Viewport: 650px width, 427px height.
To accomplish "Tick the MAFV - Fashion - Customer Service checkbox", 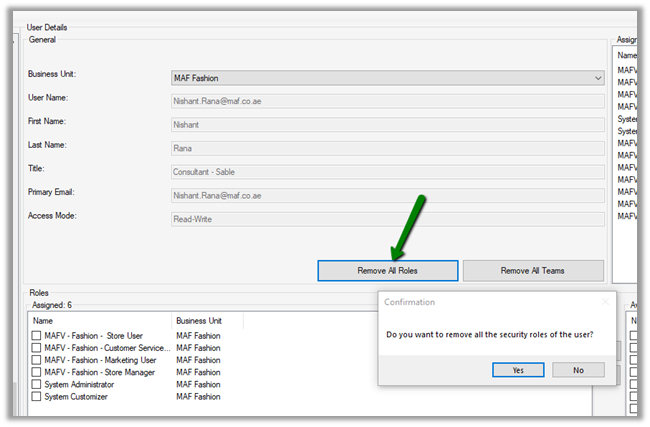I will pos(37,348).
